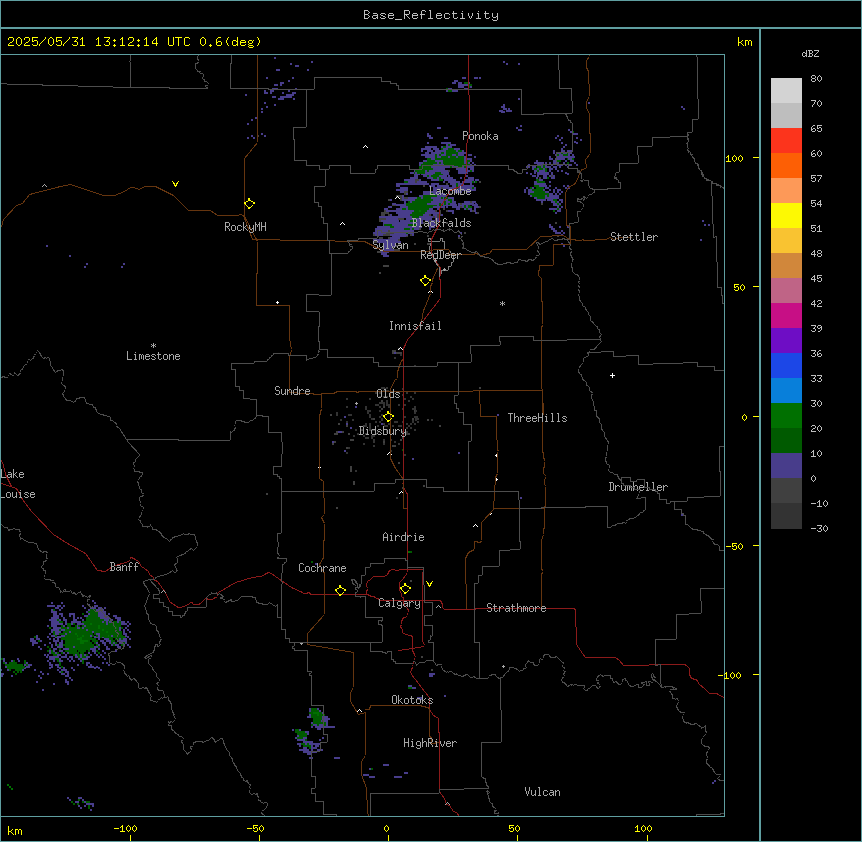
Task: Click the white plus marker north of Drumheller
Action: [612, 375]
